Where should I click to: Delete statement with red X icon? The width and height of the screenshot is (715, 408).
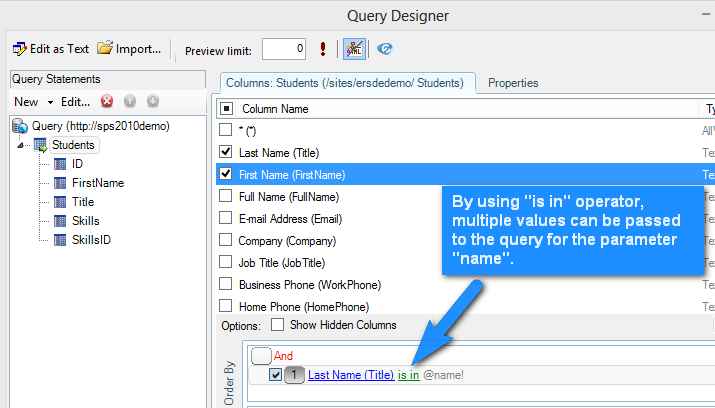pos(108,101)
